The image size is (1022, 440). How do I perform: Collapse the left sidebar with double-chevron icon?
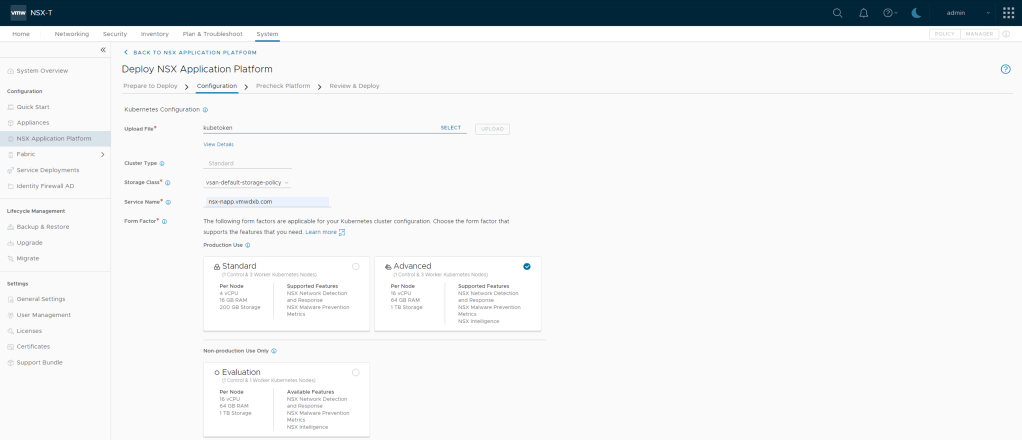tap(103, 50)
